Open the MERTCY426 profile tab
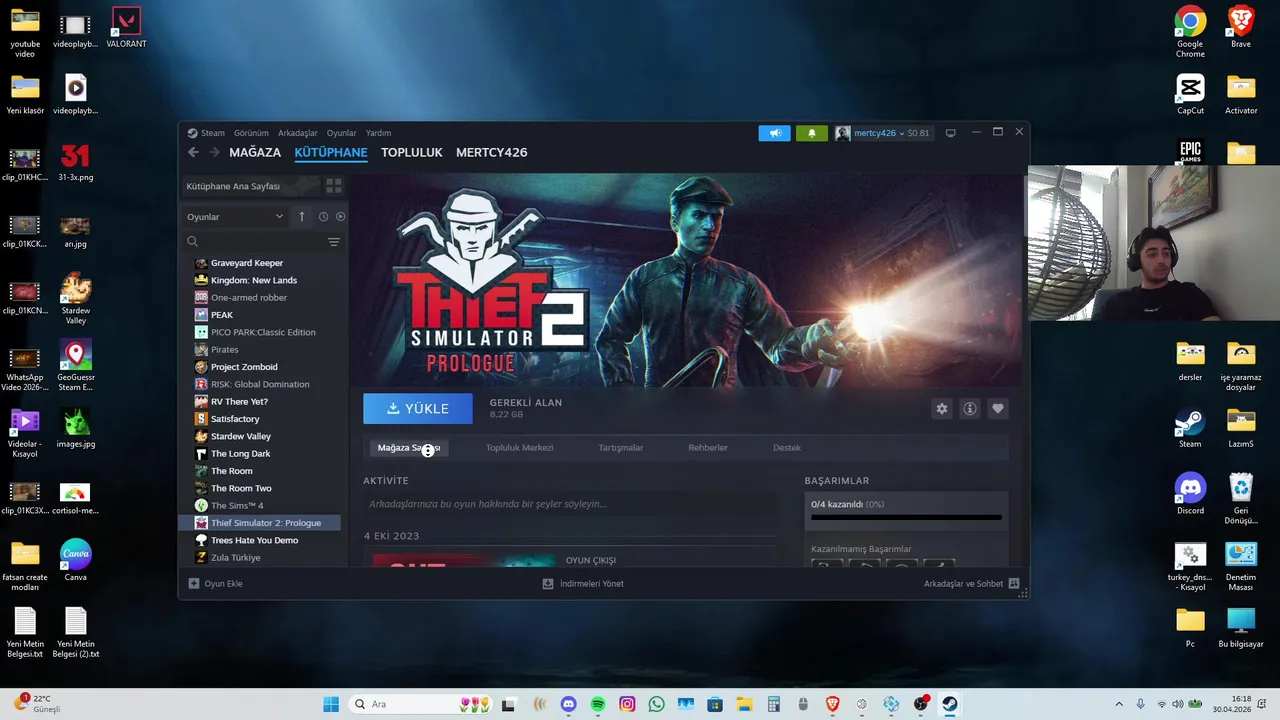The width and height of the screenshot is (1280, 720). [x=491, y=152]
